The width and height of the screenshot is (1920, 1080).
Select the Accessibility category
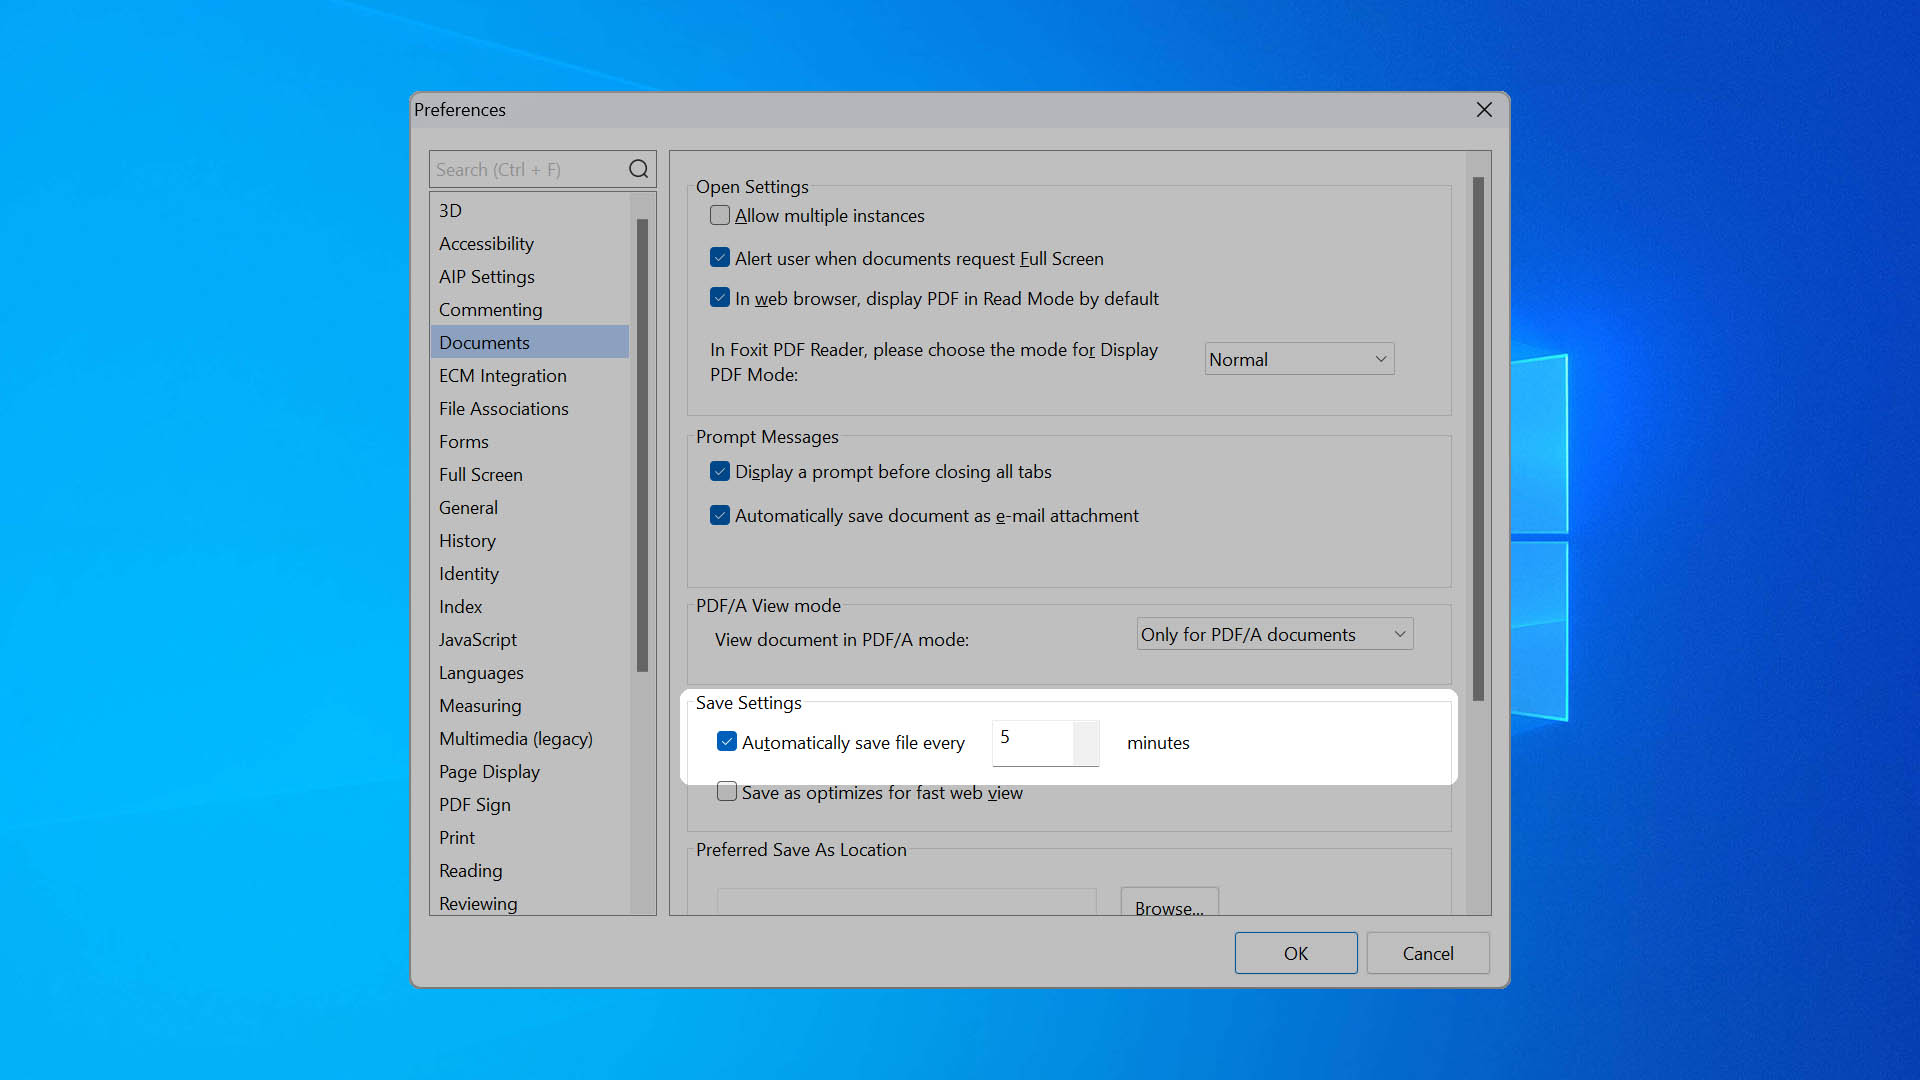(x=530, y=243)
